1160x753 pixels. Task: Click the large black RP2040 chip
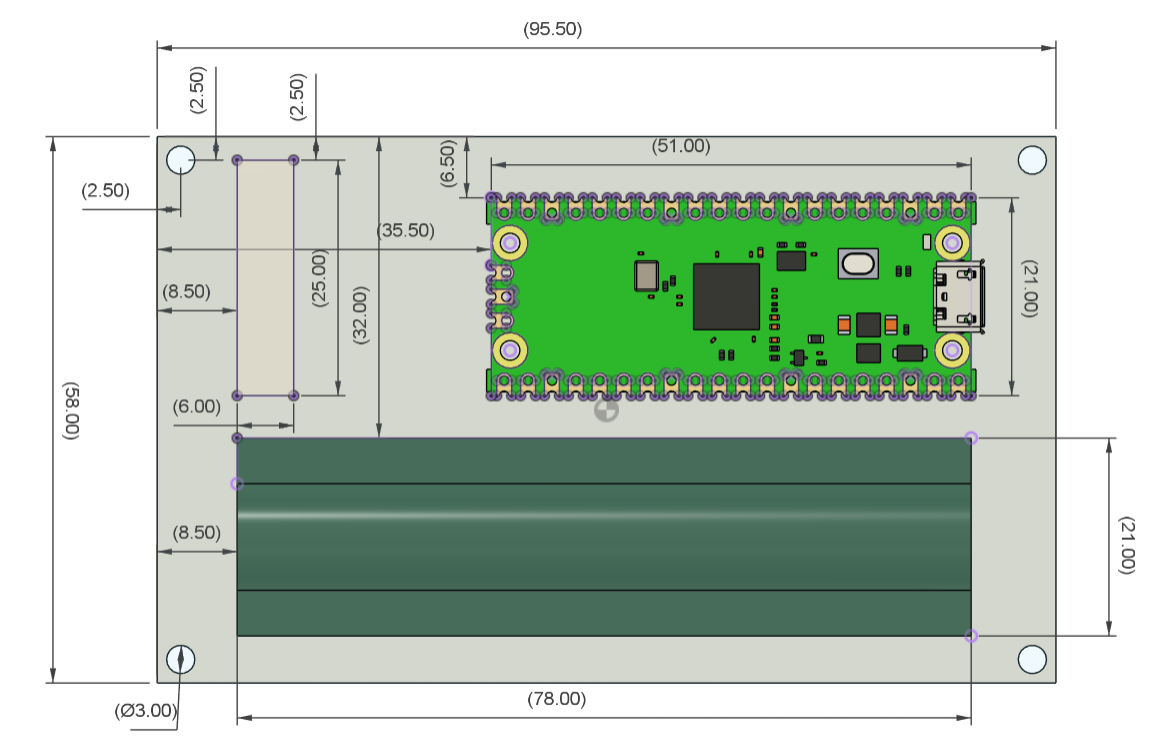click(x=726, y=297)
